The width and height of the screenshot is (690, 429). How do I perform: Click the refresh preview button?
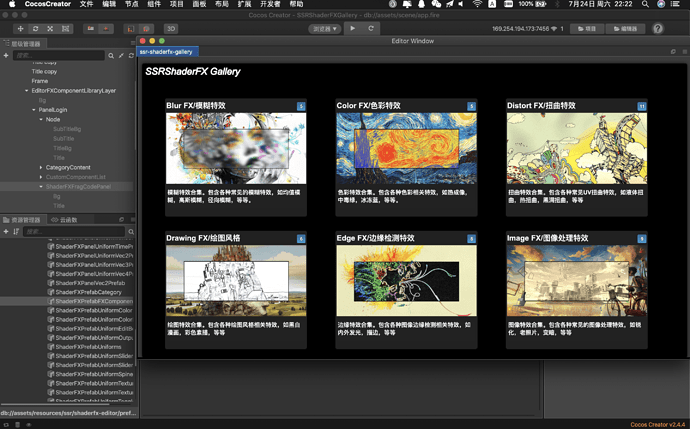click(x=371, y=29)
